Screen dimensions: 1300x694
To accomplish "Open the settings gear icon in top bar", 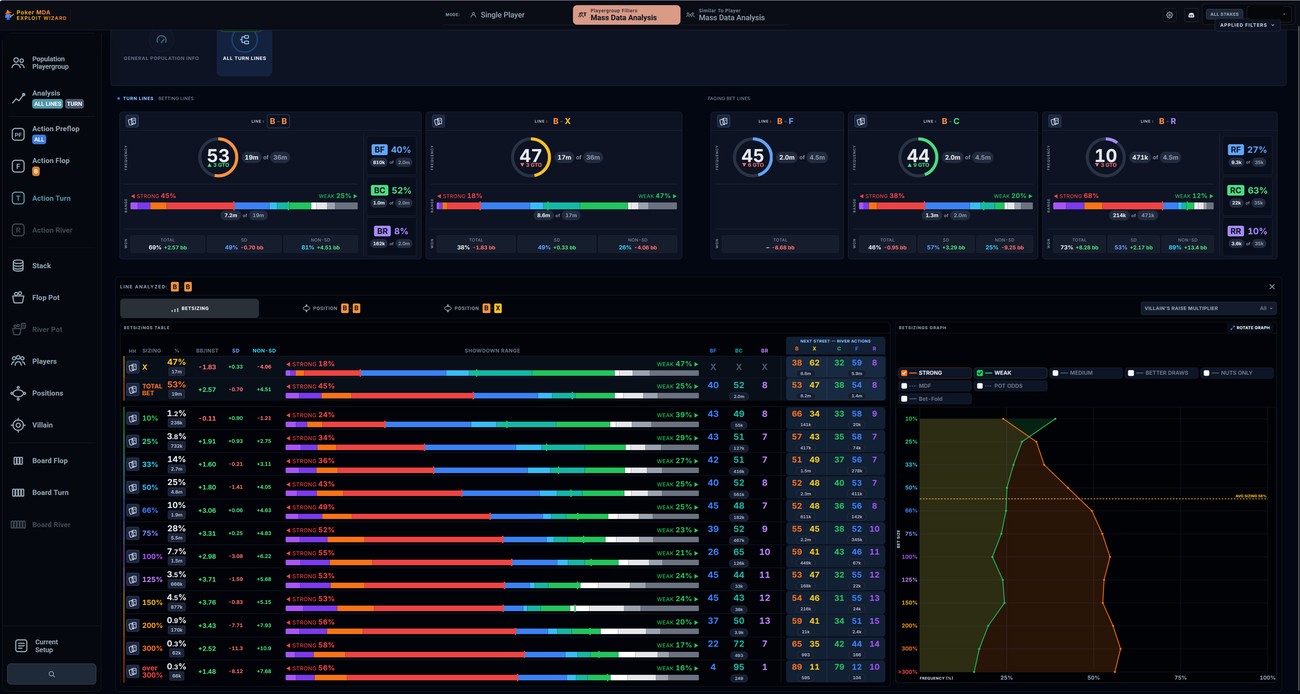I will [x=1170, y=15].
